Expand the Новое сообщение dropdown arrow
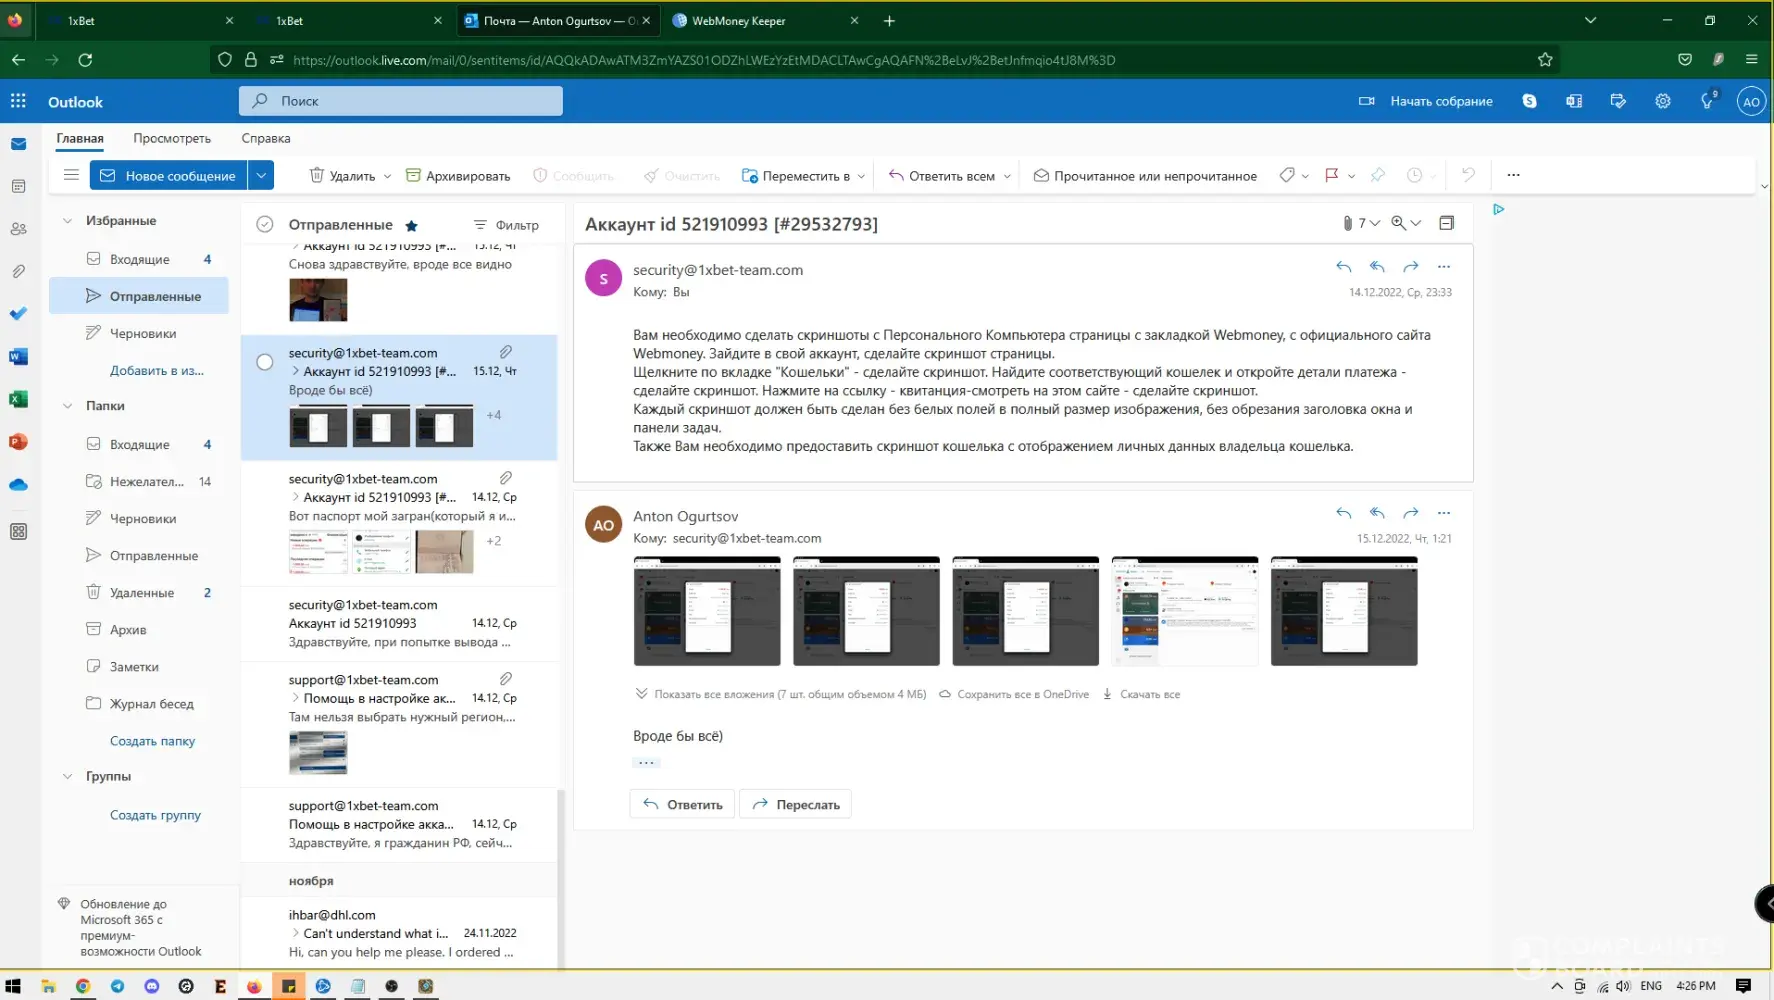The image size is (1774, 1000). [x=261, y=175]
